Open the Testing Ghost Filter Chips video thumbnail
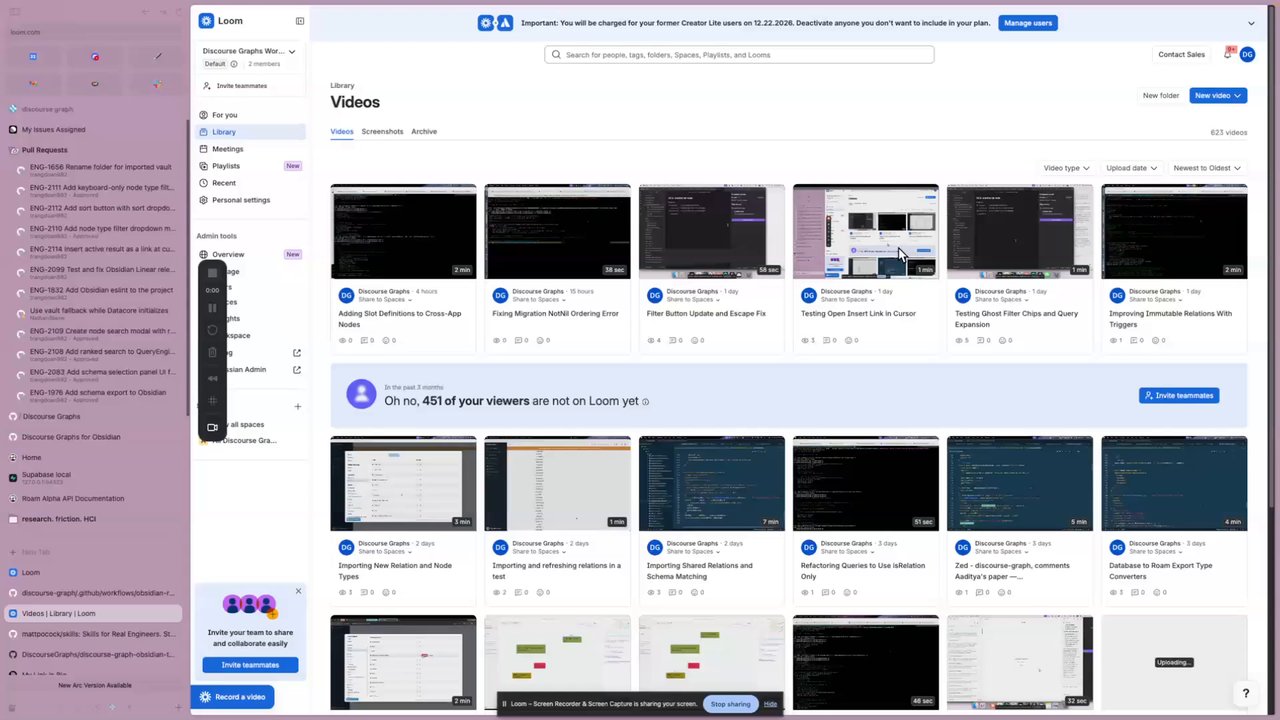 coord(1020,231)
